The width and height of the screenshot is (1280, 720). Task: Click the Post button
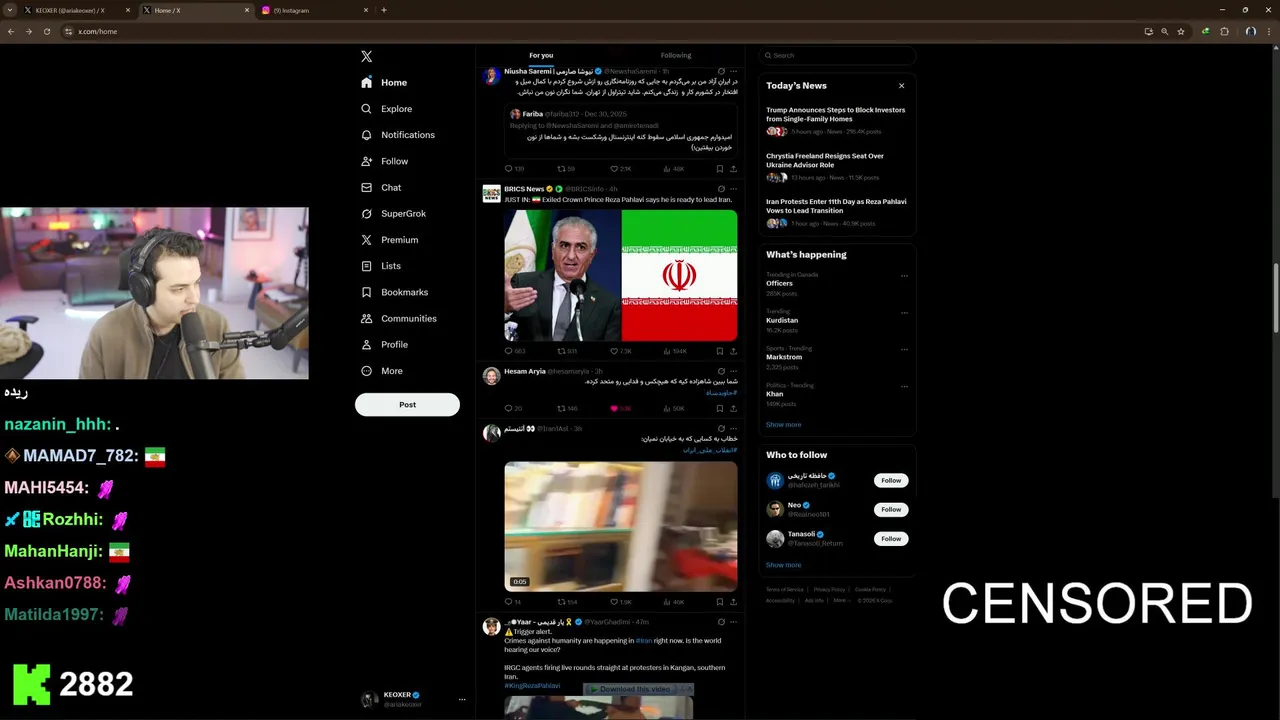click(407, 404)
